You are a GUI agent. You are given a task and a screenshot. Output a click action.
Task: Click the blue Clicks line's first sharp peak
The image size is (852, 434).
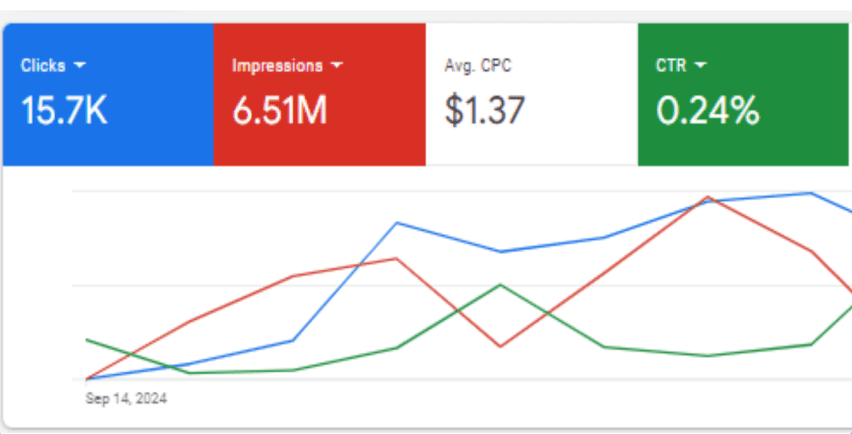pyautogui.click(x=398, y=223)
